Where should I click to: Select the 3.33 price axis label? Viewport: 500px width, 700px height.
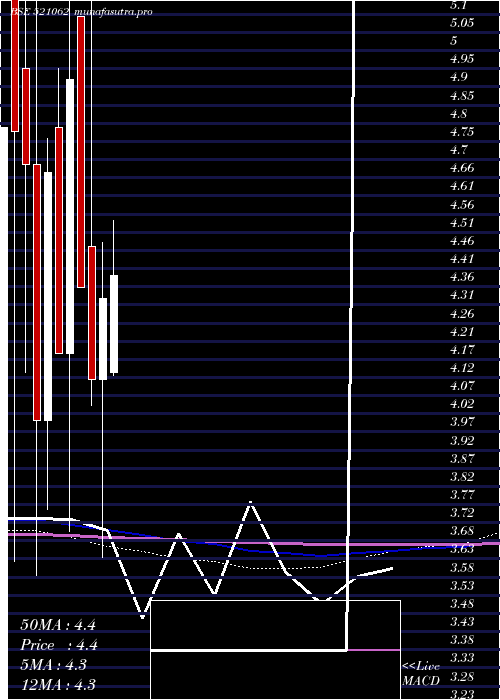[x=462, y=658]
